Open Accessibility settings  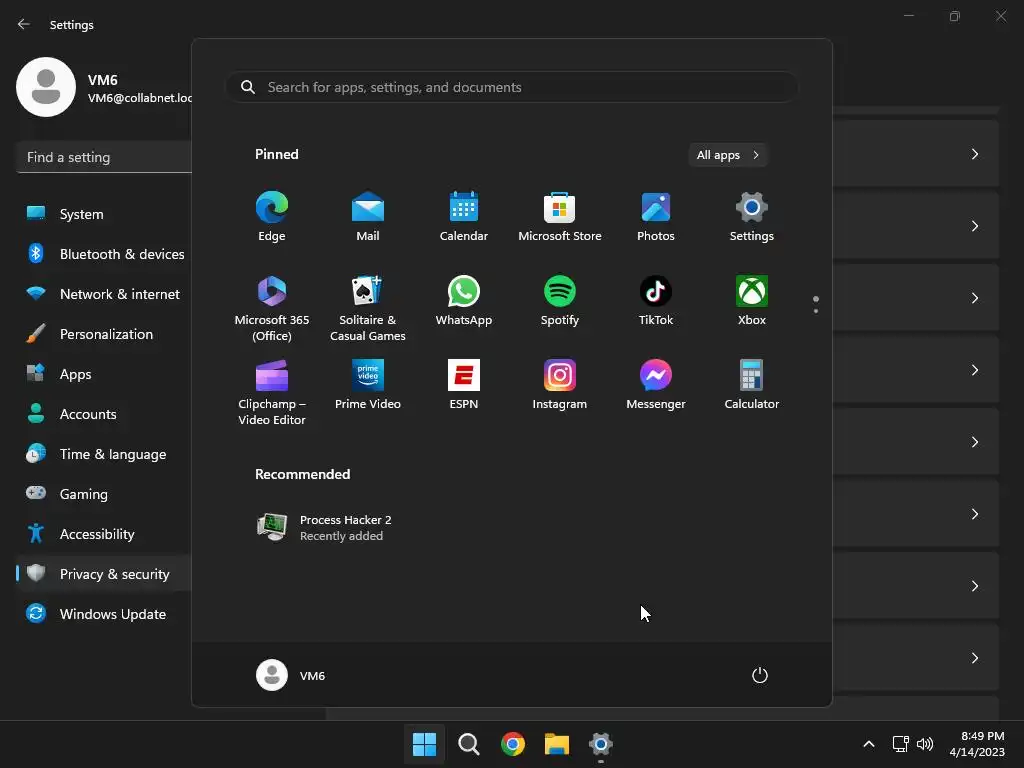point(104,534)
